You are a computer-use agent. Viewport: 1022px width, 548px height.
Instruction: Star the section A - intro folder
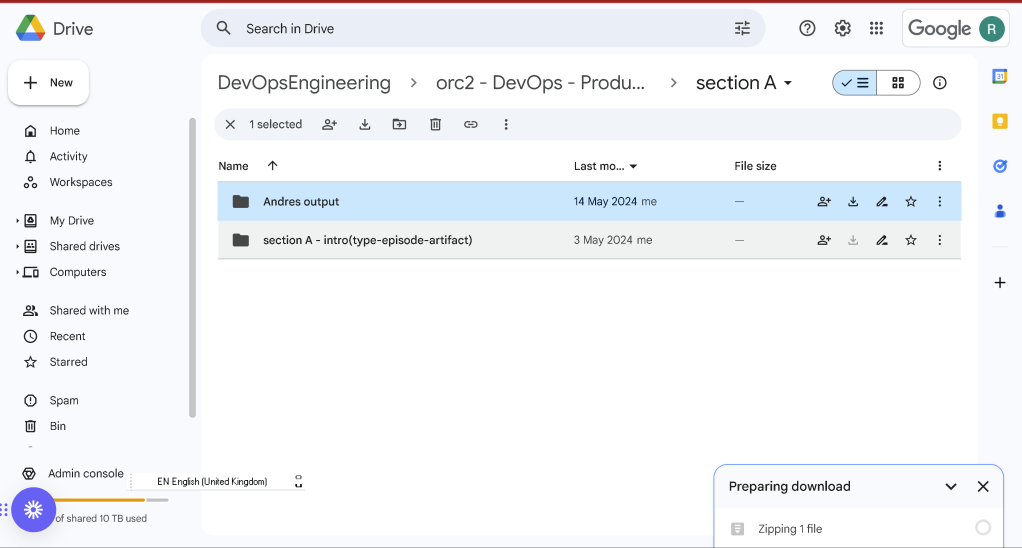click(x=911, y=240)
